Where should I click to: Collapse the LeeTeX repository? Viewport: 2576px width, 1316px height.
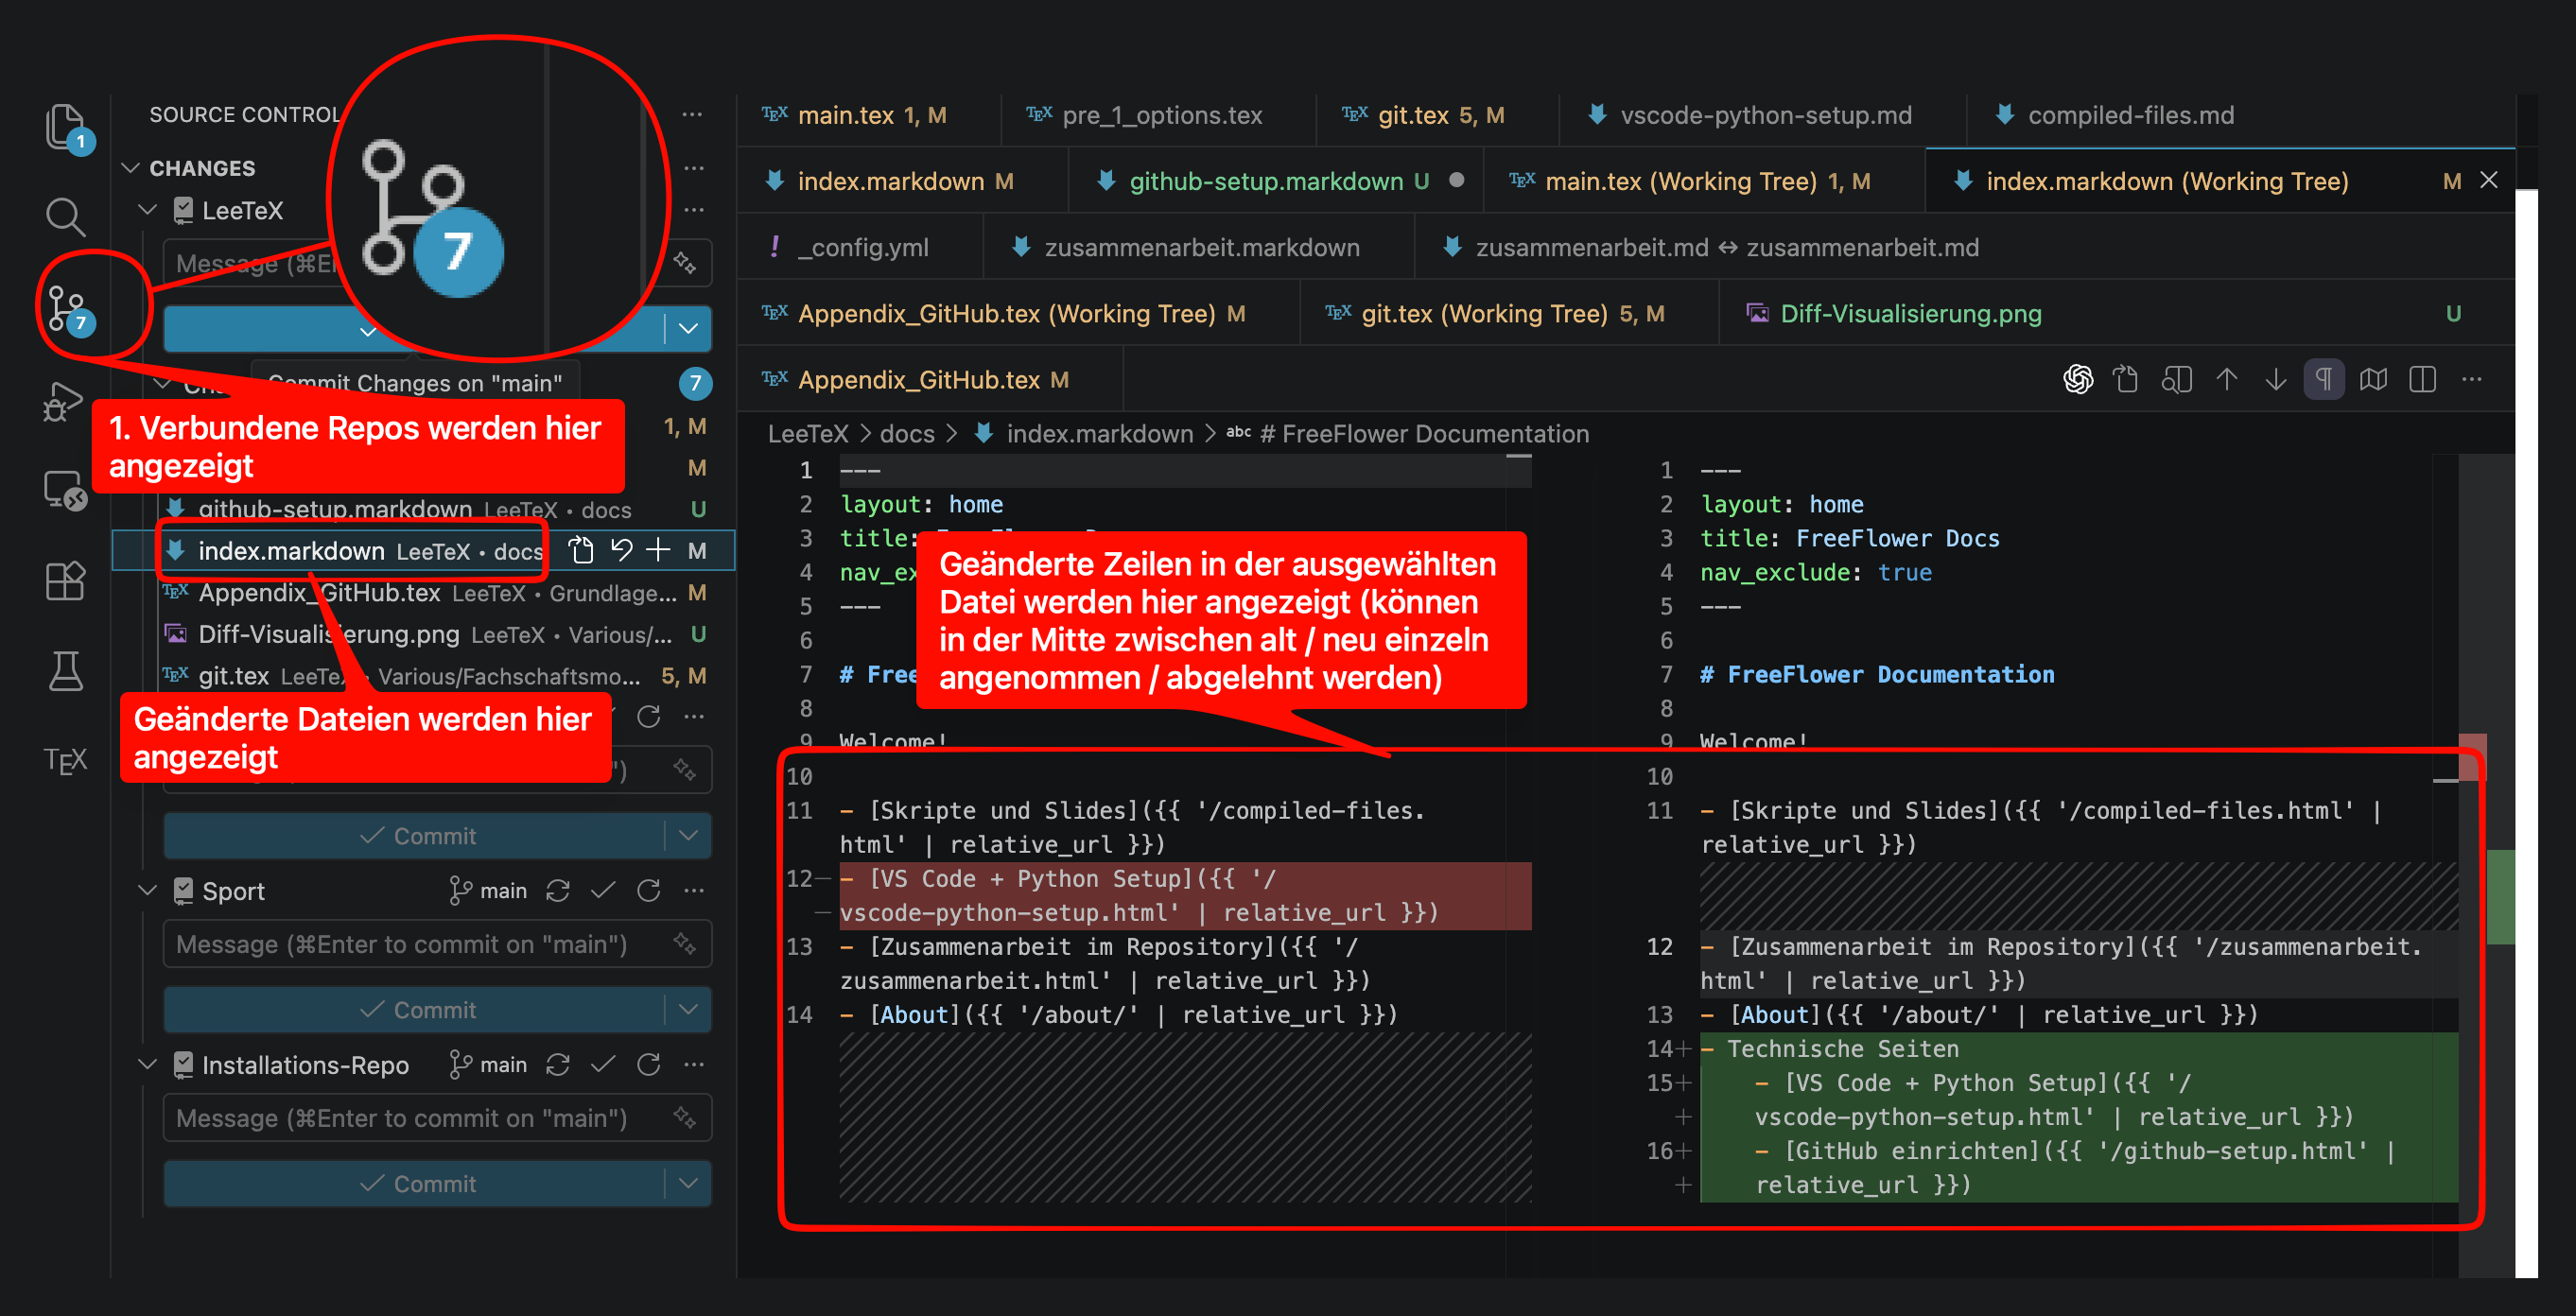pos(148,210)
